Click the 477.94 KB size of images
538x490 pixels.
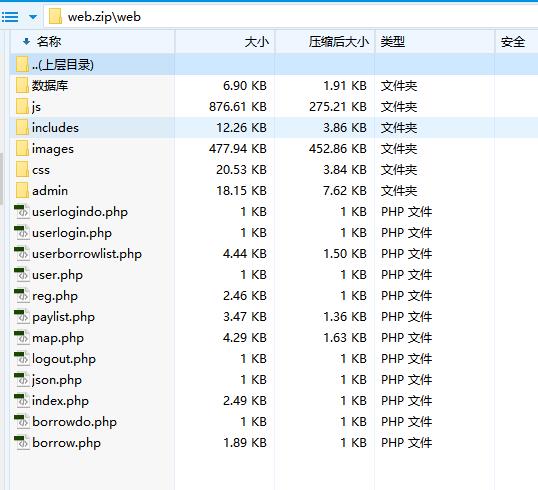click(238, 149)
